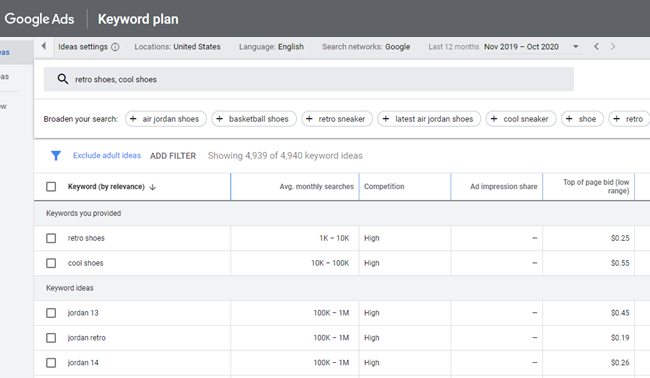The image size is (650, 378).
Task: Click the jordan retro keyword text
Action: (x=87, y=338)
